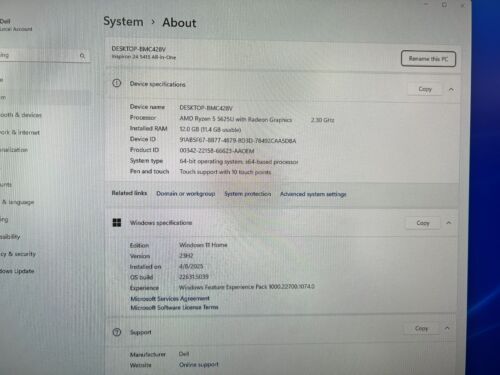Open Windows Update settings page
500x375 pixels.
tap(17, 271)
